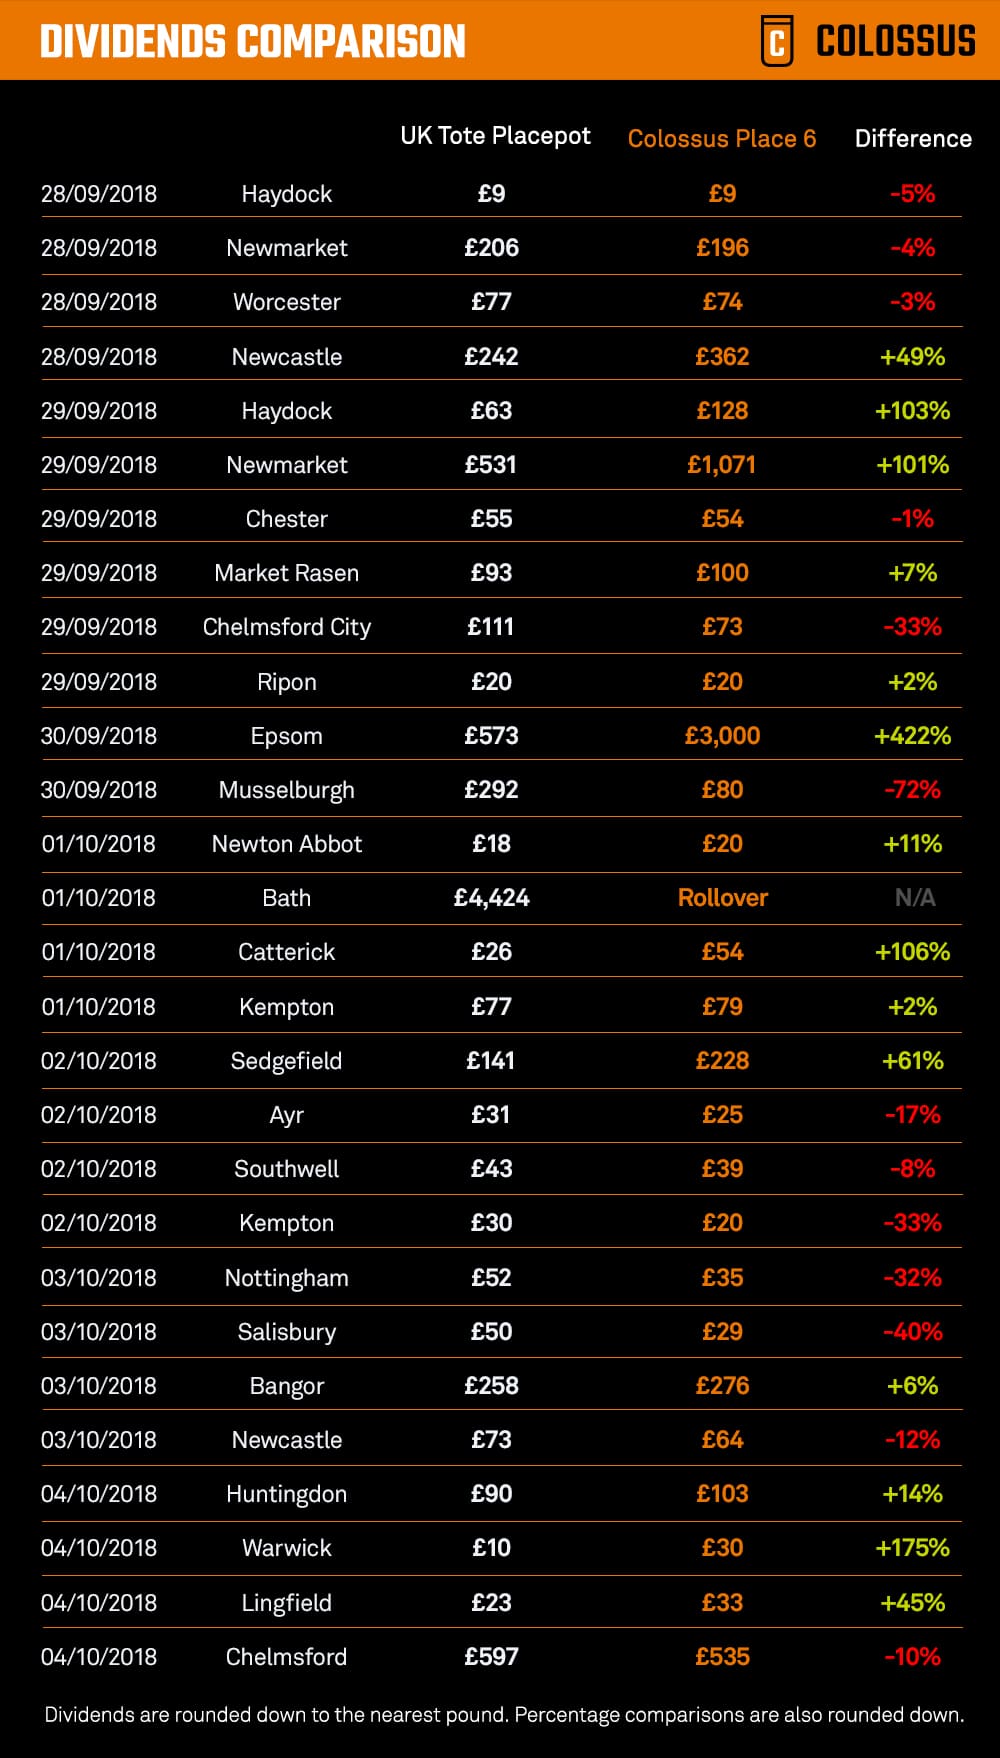Click the Colossus Place 6 column header
Screen dimensions: 1000x1758
[x=721, y=139]
